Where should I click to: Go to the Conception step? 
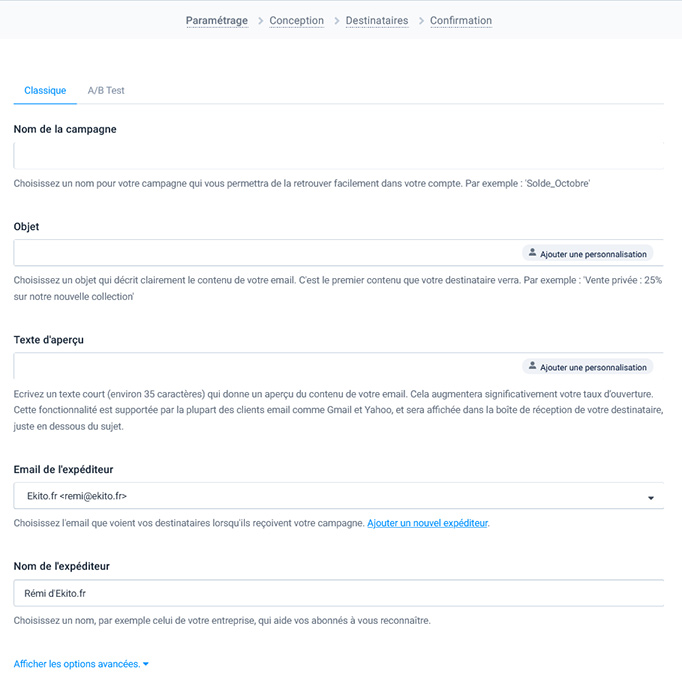coord(296,20)
